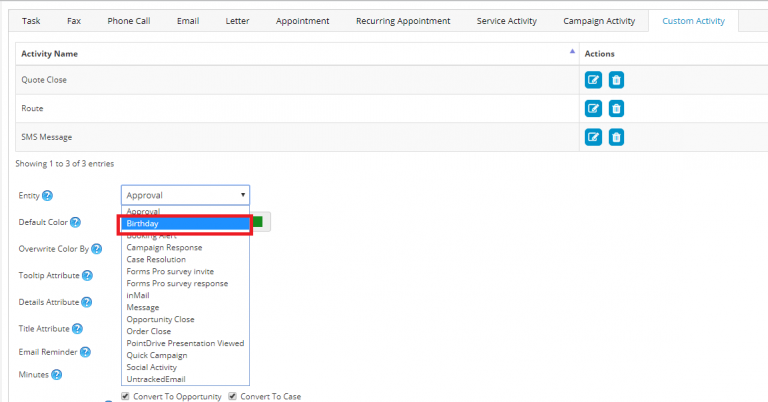Screen dimensions: 768x402
Task: Open the Entity dropdown showing Approval
Action: [185, 195]
